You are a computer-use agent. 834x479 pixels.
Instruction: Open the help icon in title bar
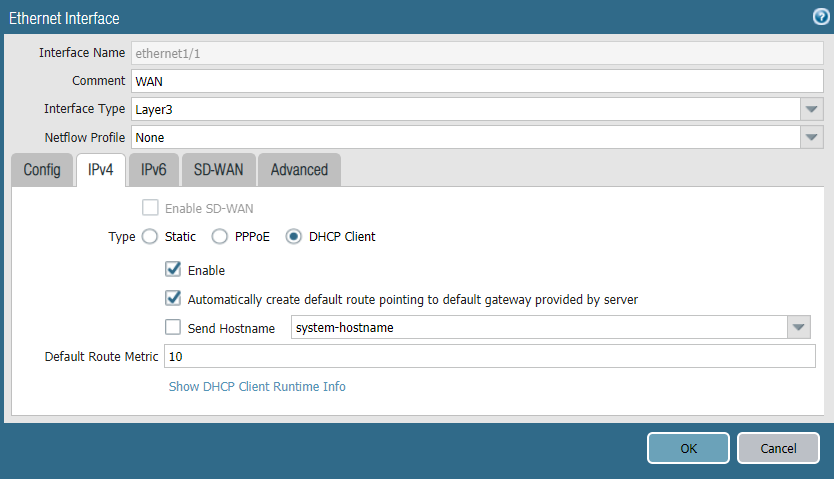tap(821, 17)
